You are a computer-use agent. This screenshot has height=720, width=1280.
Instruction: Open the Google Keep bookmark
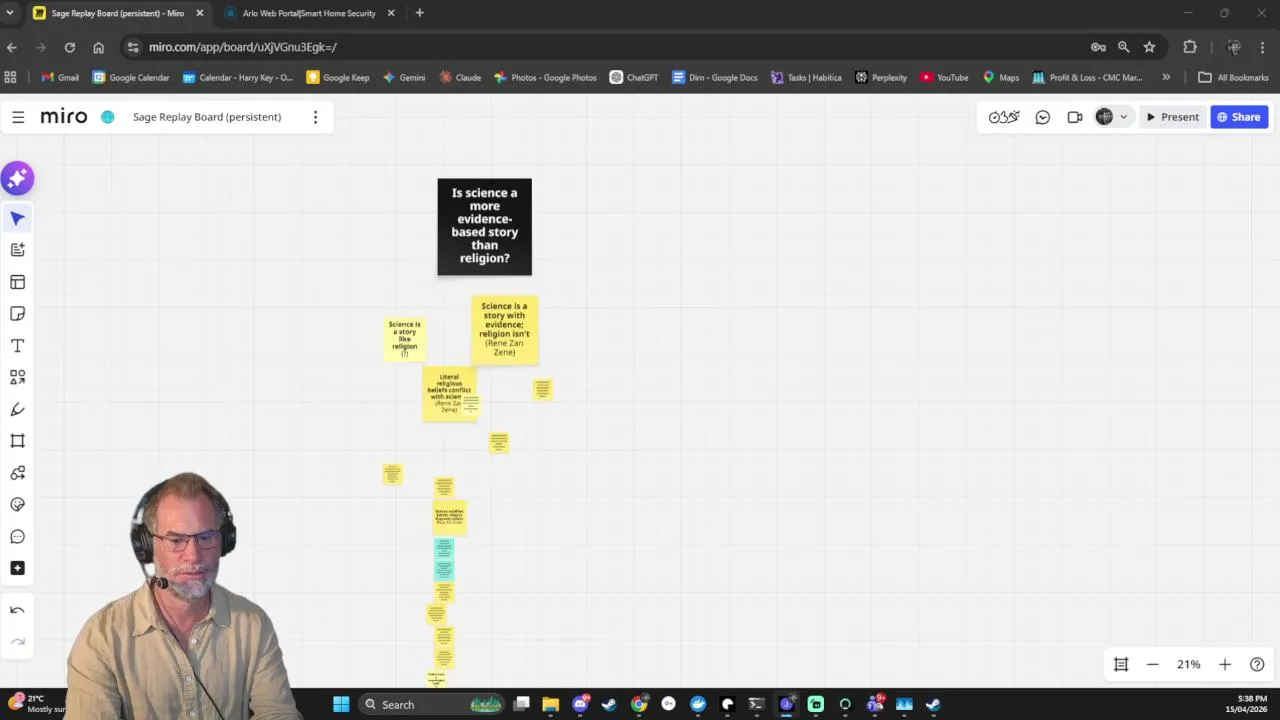(x=338, y=77)
